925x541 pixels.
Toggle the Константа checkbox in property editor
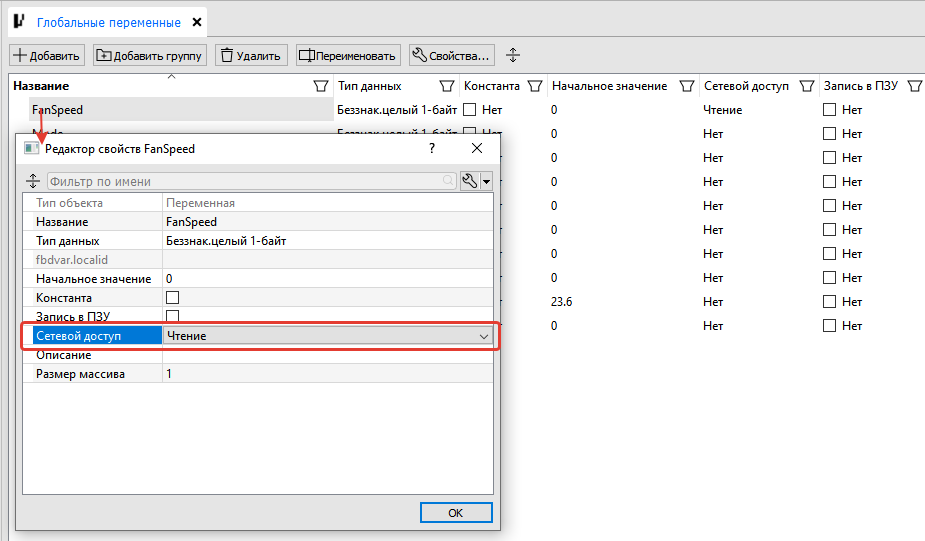pos(172,298)
